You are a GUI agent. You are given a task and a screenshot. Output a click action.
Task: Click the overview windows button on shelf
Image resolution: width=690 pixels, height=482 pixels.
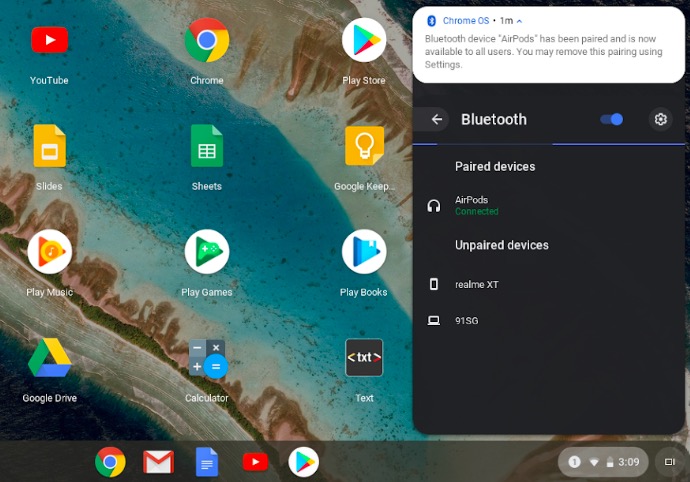point(670,462)
